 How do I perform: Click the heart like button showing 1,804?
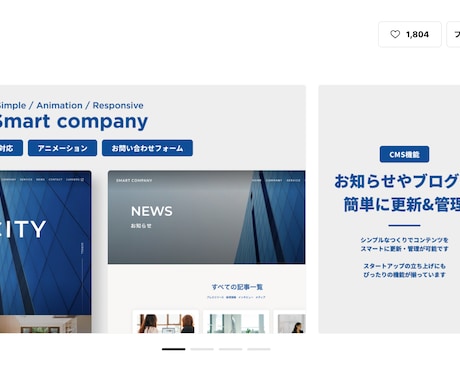[x=410, y=34]
